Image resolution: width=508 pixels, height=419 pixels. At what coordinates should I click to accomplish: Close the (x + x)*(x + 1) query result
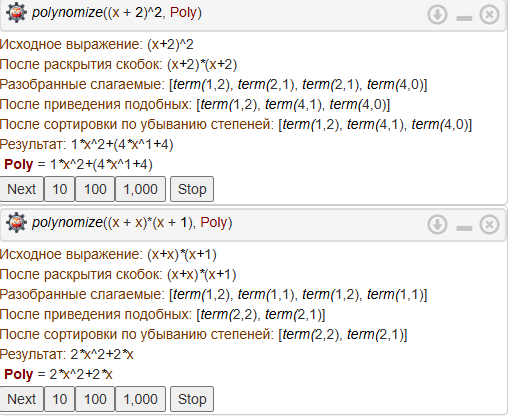[x=489, y=224]
